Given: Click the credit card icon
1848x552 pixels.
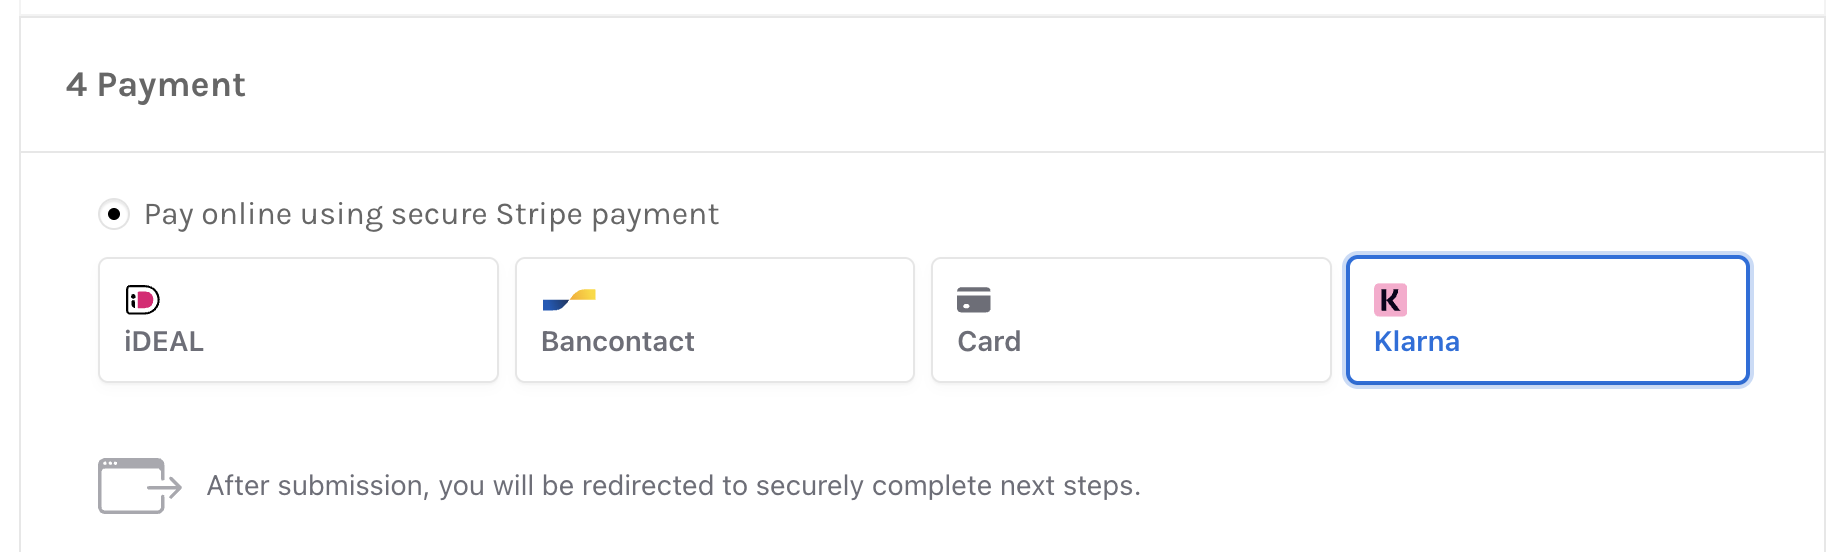Looking at the screenshot, I should pos(974,300).
